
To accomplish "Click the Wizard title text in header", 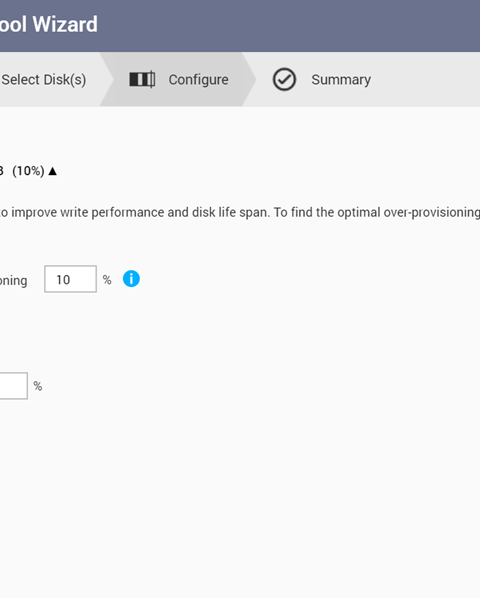I will coord(65,24).
